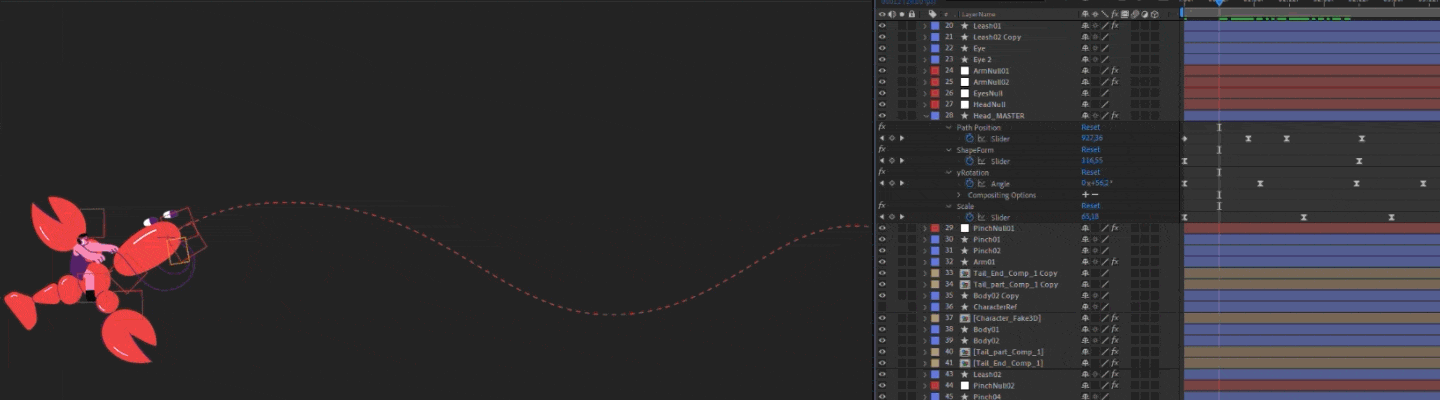Screen dimensions: 1440x400
Task: Toggle stopwatch for Scale Slider
Action: (x=969, y=217)
